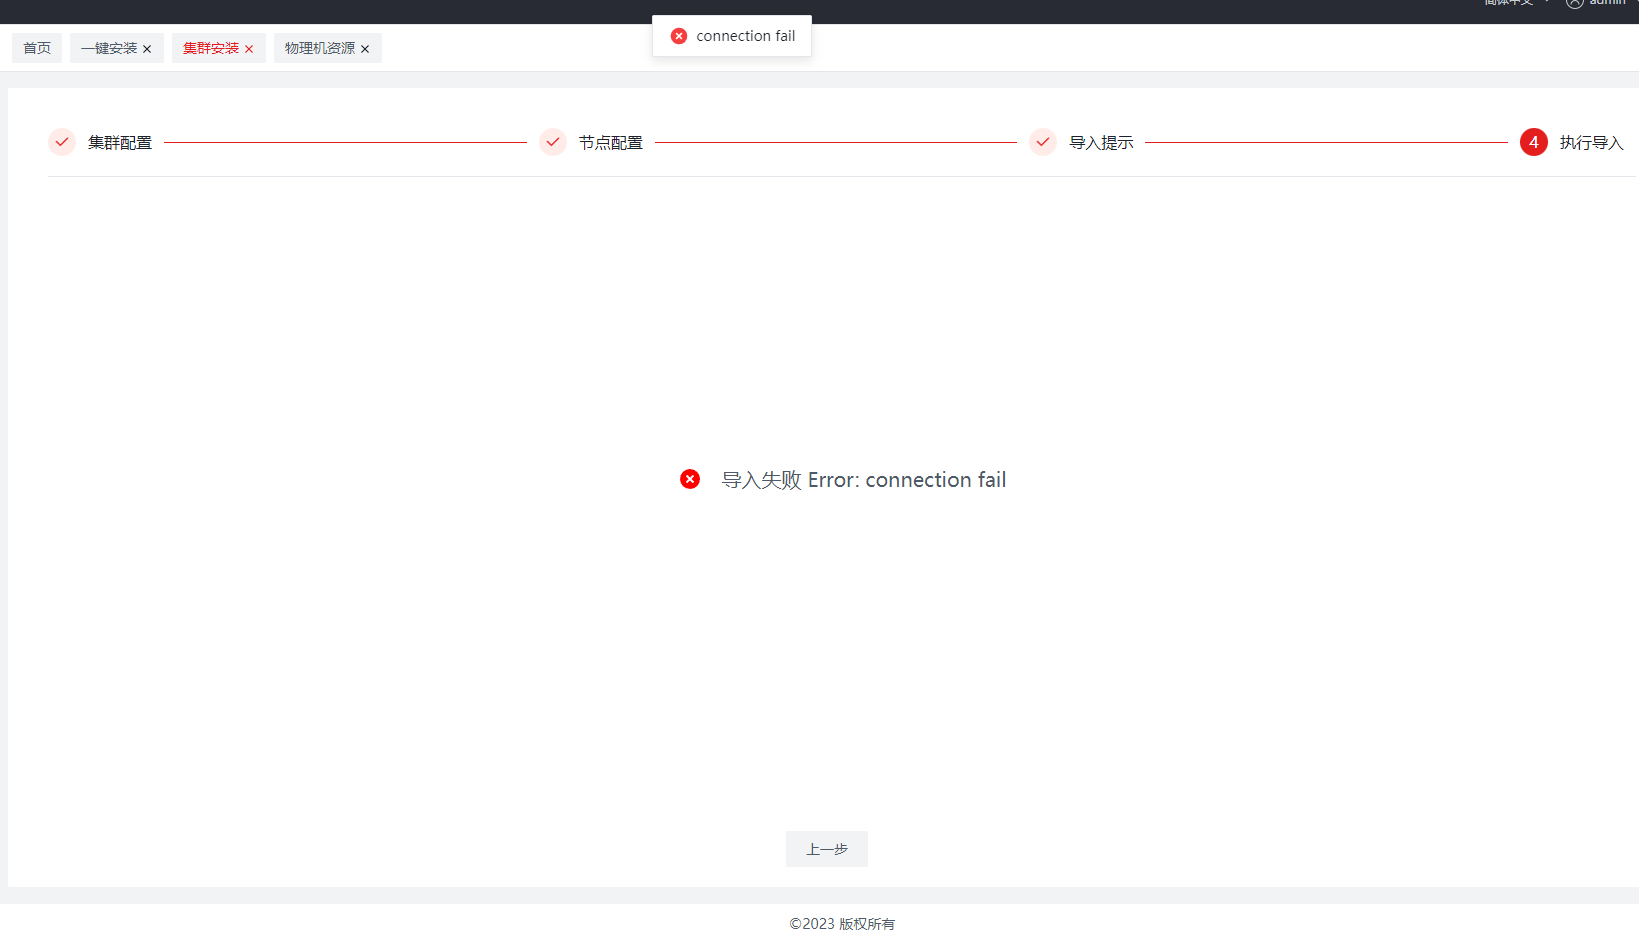Open the admin account menu
Screen dimensions: 1639x934
click(x=1607, y=3)
